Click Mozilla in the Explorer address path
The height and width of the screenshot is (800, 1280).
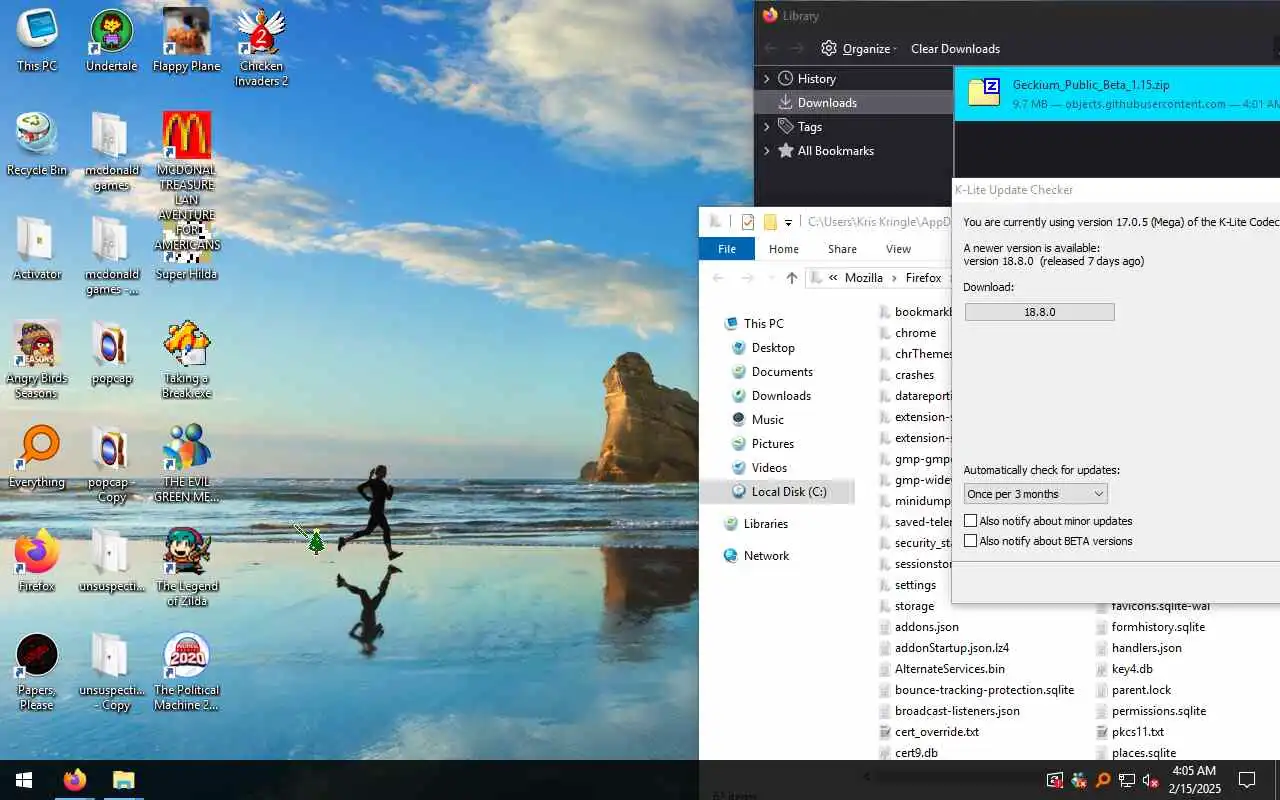click(x=864, y=278)
